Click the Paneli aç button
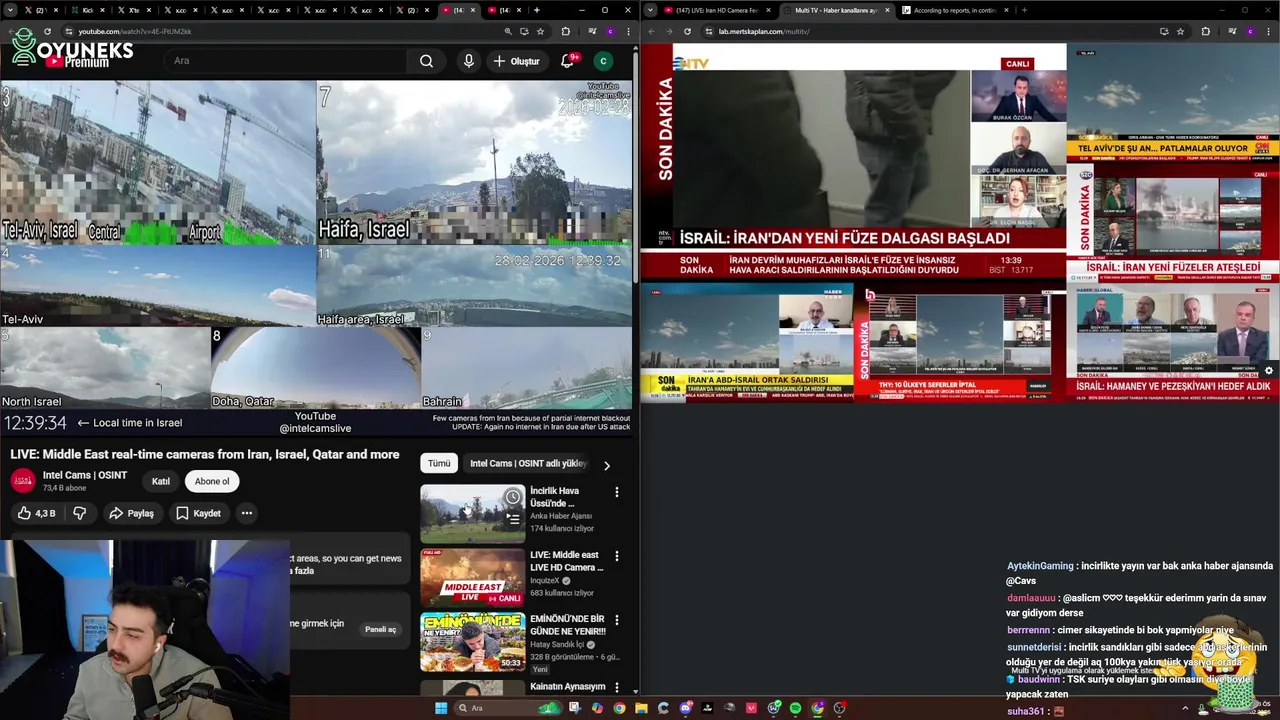1280x720 pixels. (x=381, y=629)
